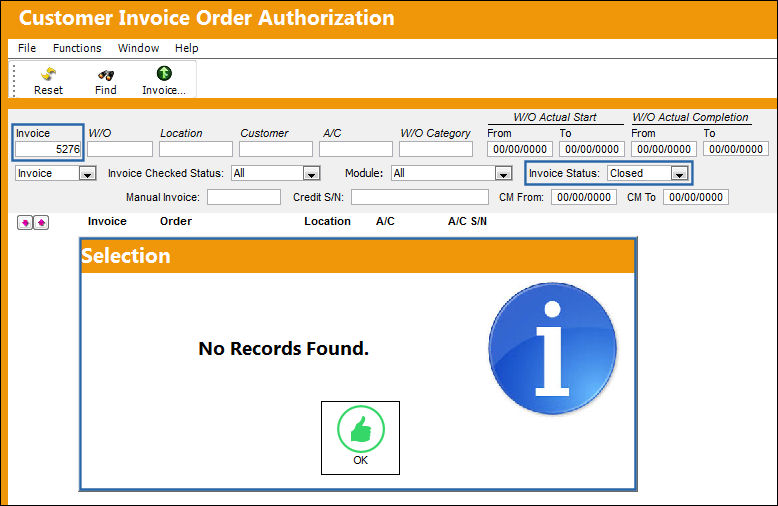
Task: Click the Find binoculars icon
Action: pos(106,75)
